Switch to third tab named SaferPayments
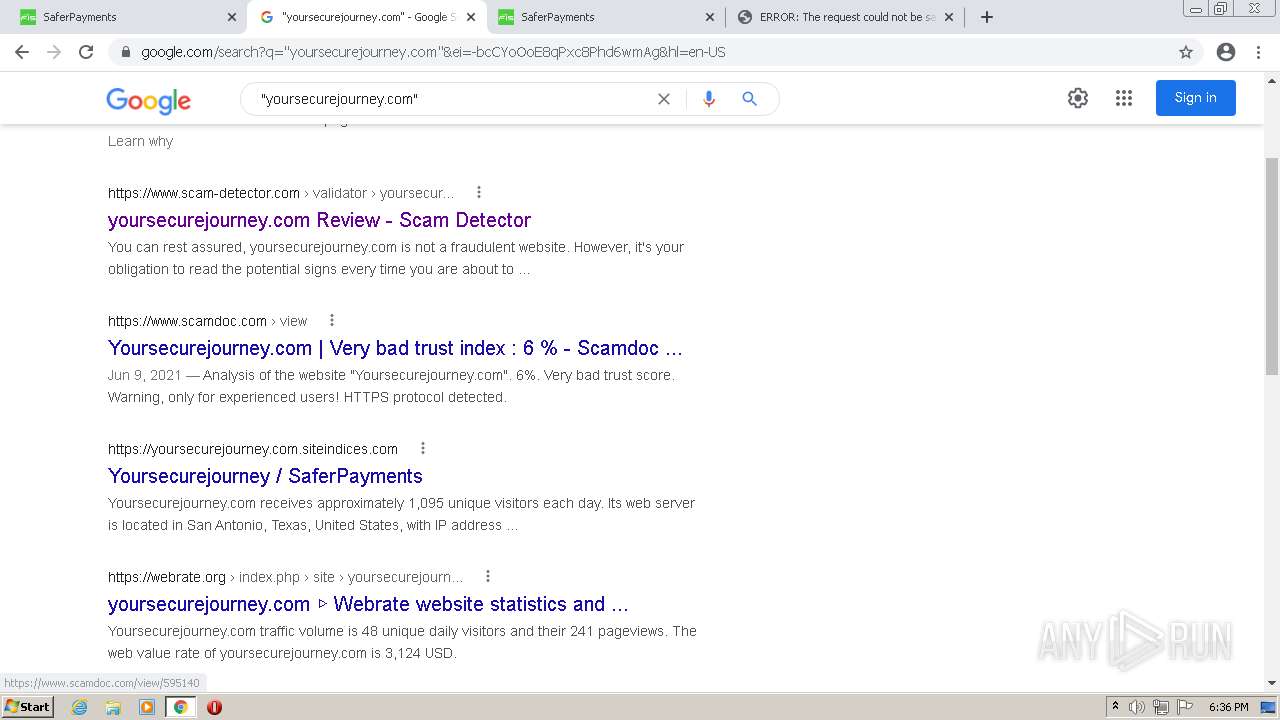 [605, 17]
